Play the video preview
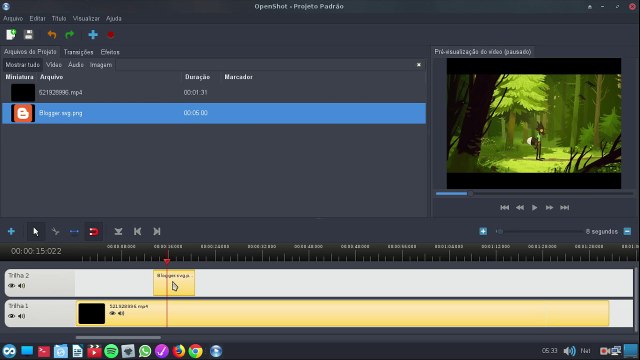This screenshot has width=640, height=360. (535, 207)
